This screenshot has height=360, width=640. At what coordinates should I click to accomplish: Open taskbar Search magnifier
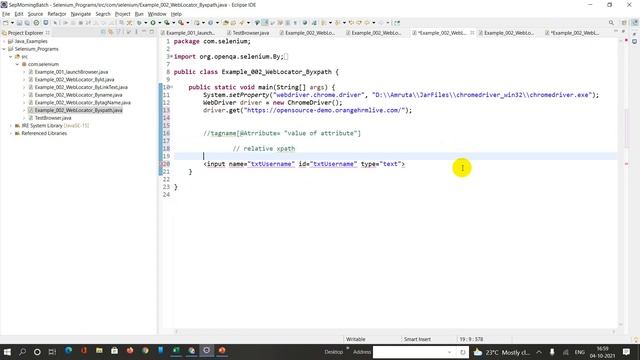pos(22,351)
